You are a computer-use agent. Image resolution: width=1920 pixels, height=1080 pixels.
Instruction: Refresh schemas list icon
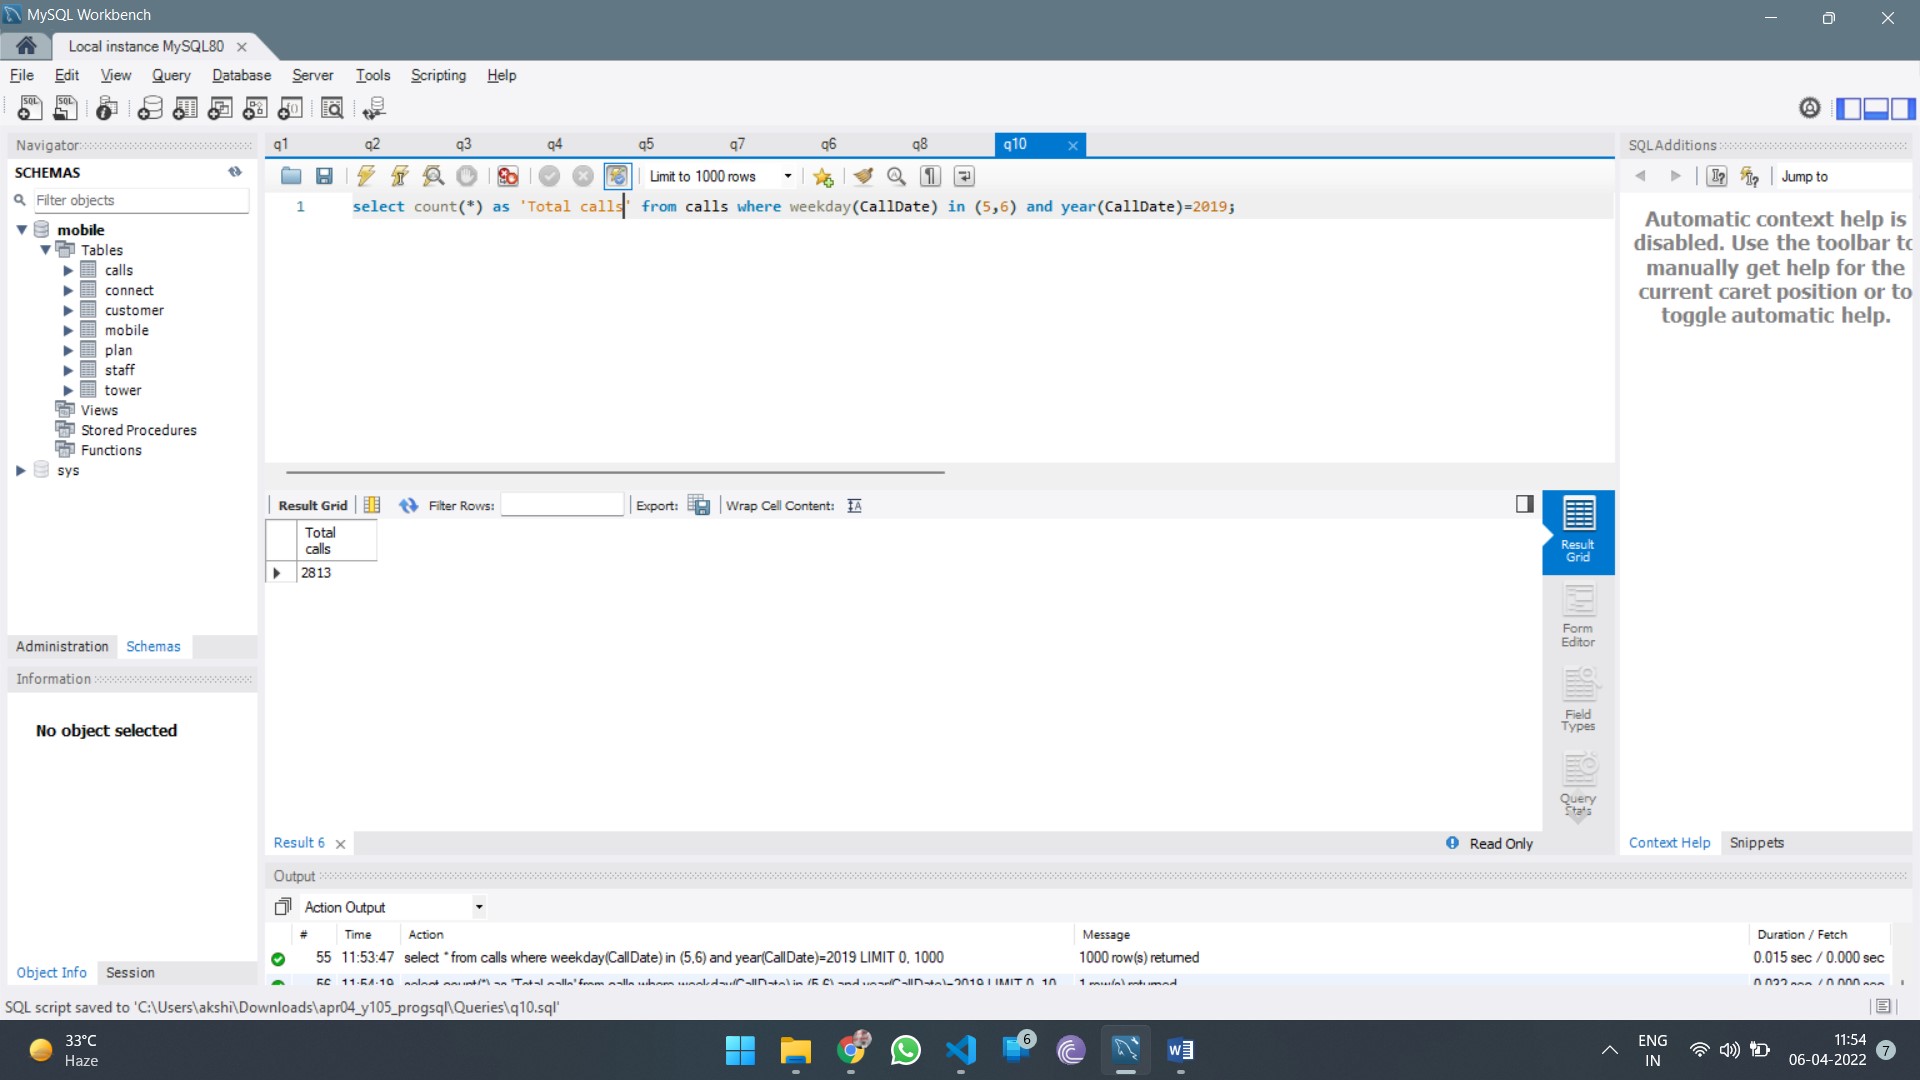point(235,172)
